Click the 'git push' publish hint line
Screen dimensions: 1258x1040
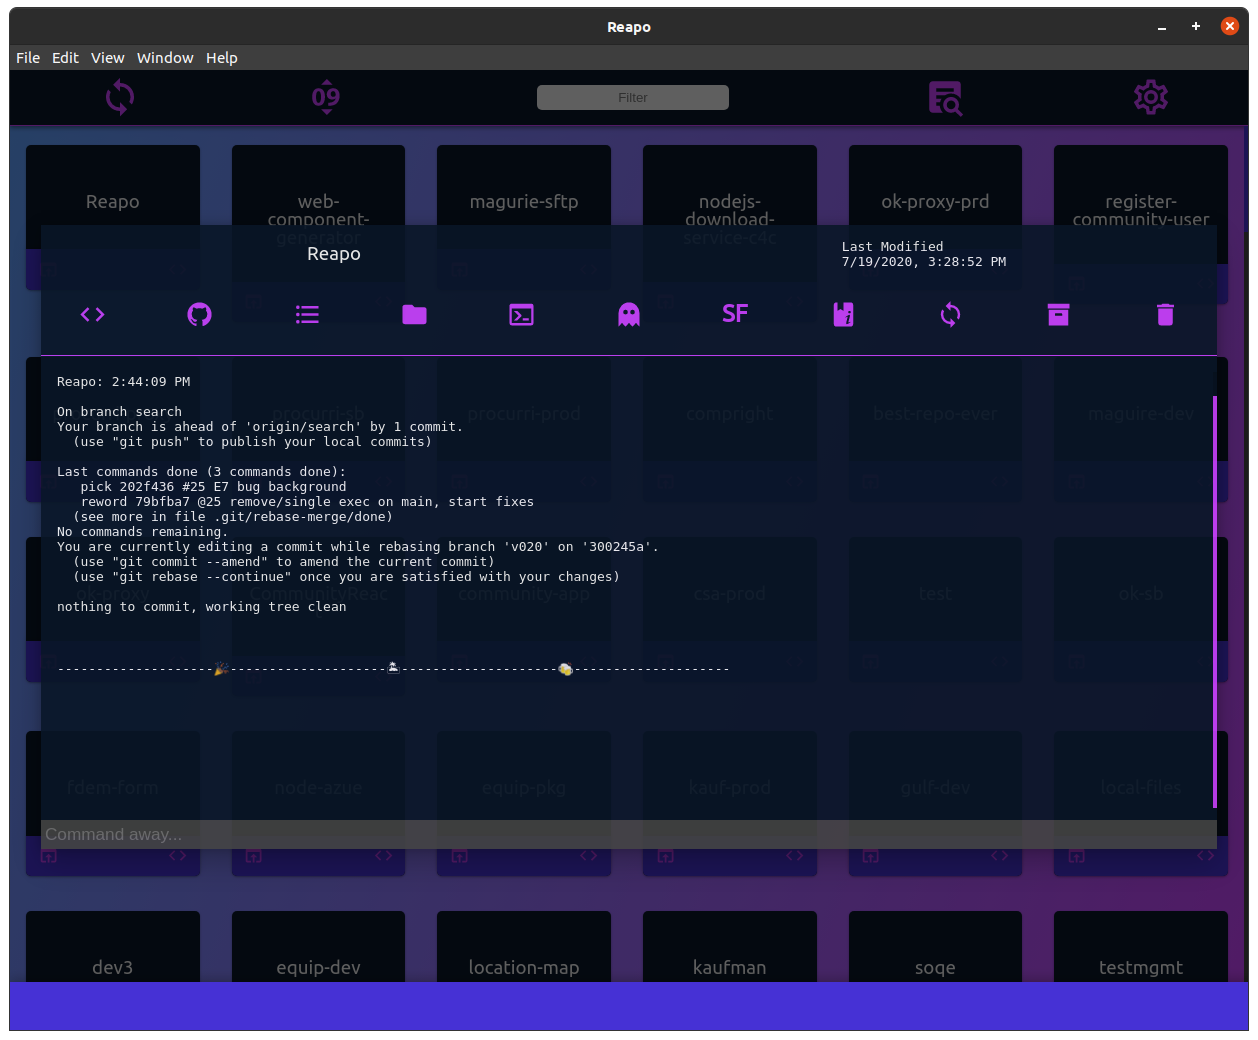(x=252, y=442)
